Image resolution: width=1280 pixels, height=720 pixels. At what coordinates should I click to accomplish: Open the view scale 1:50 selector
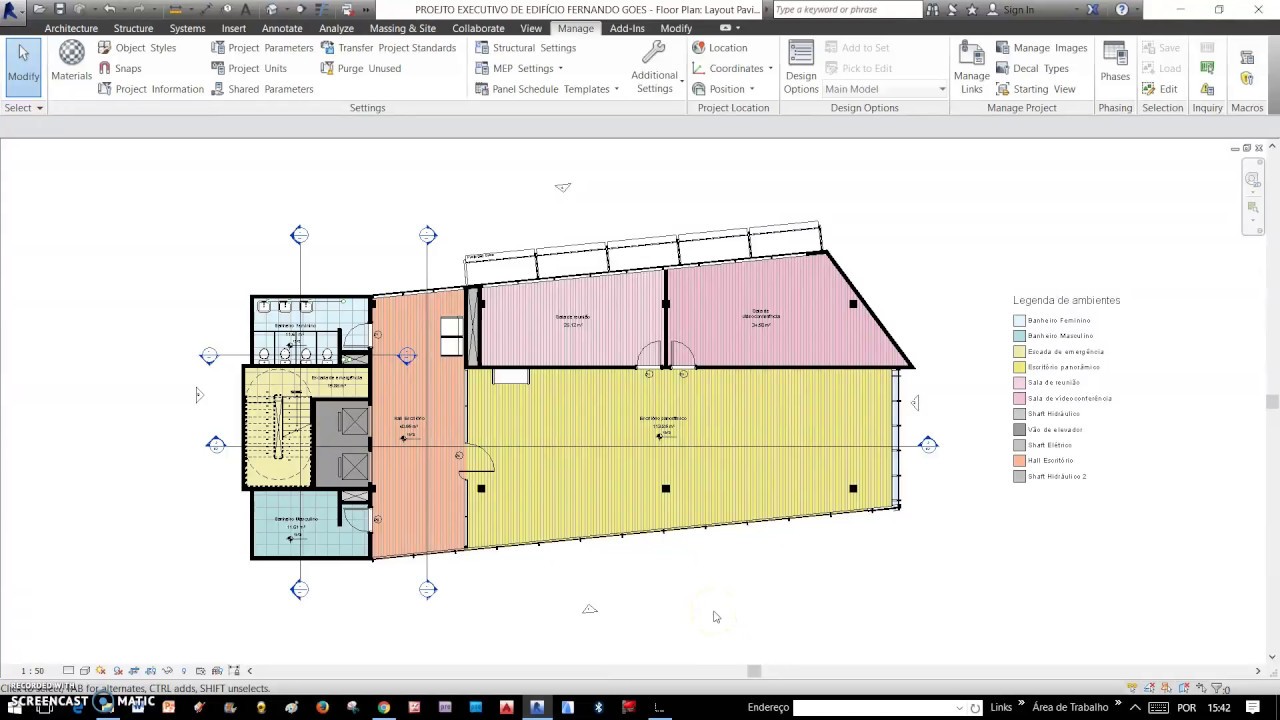(x=33, y=671)
